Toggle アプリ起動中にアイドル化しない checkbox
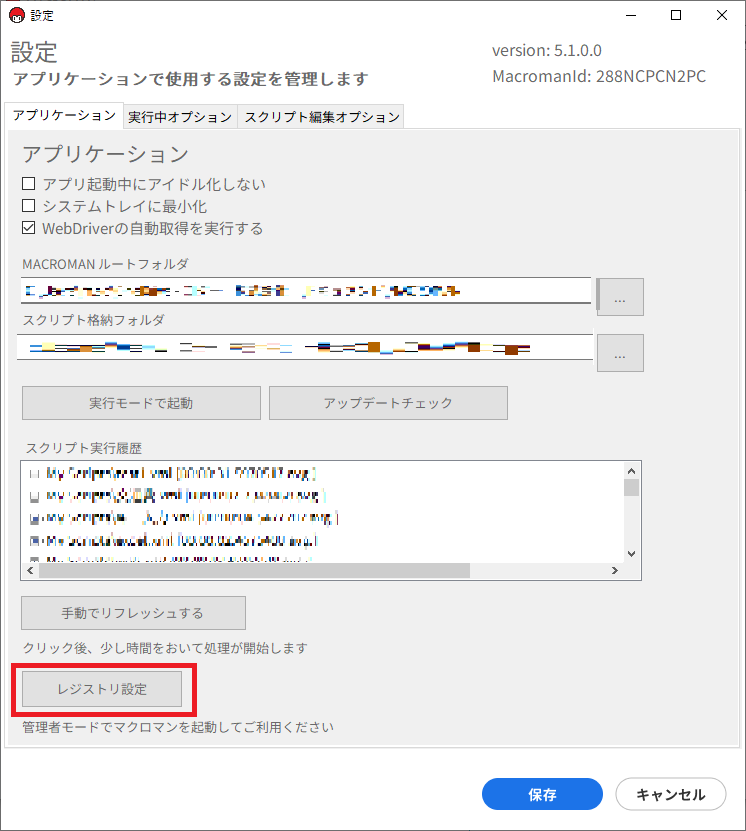This screenshot has width=746, height=831. 29,184
